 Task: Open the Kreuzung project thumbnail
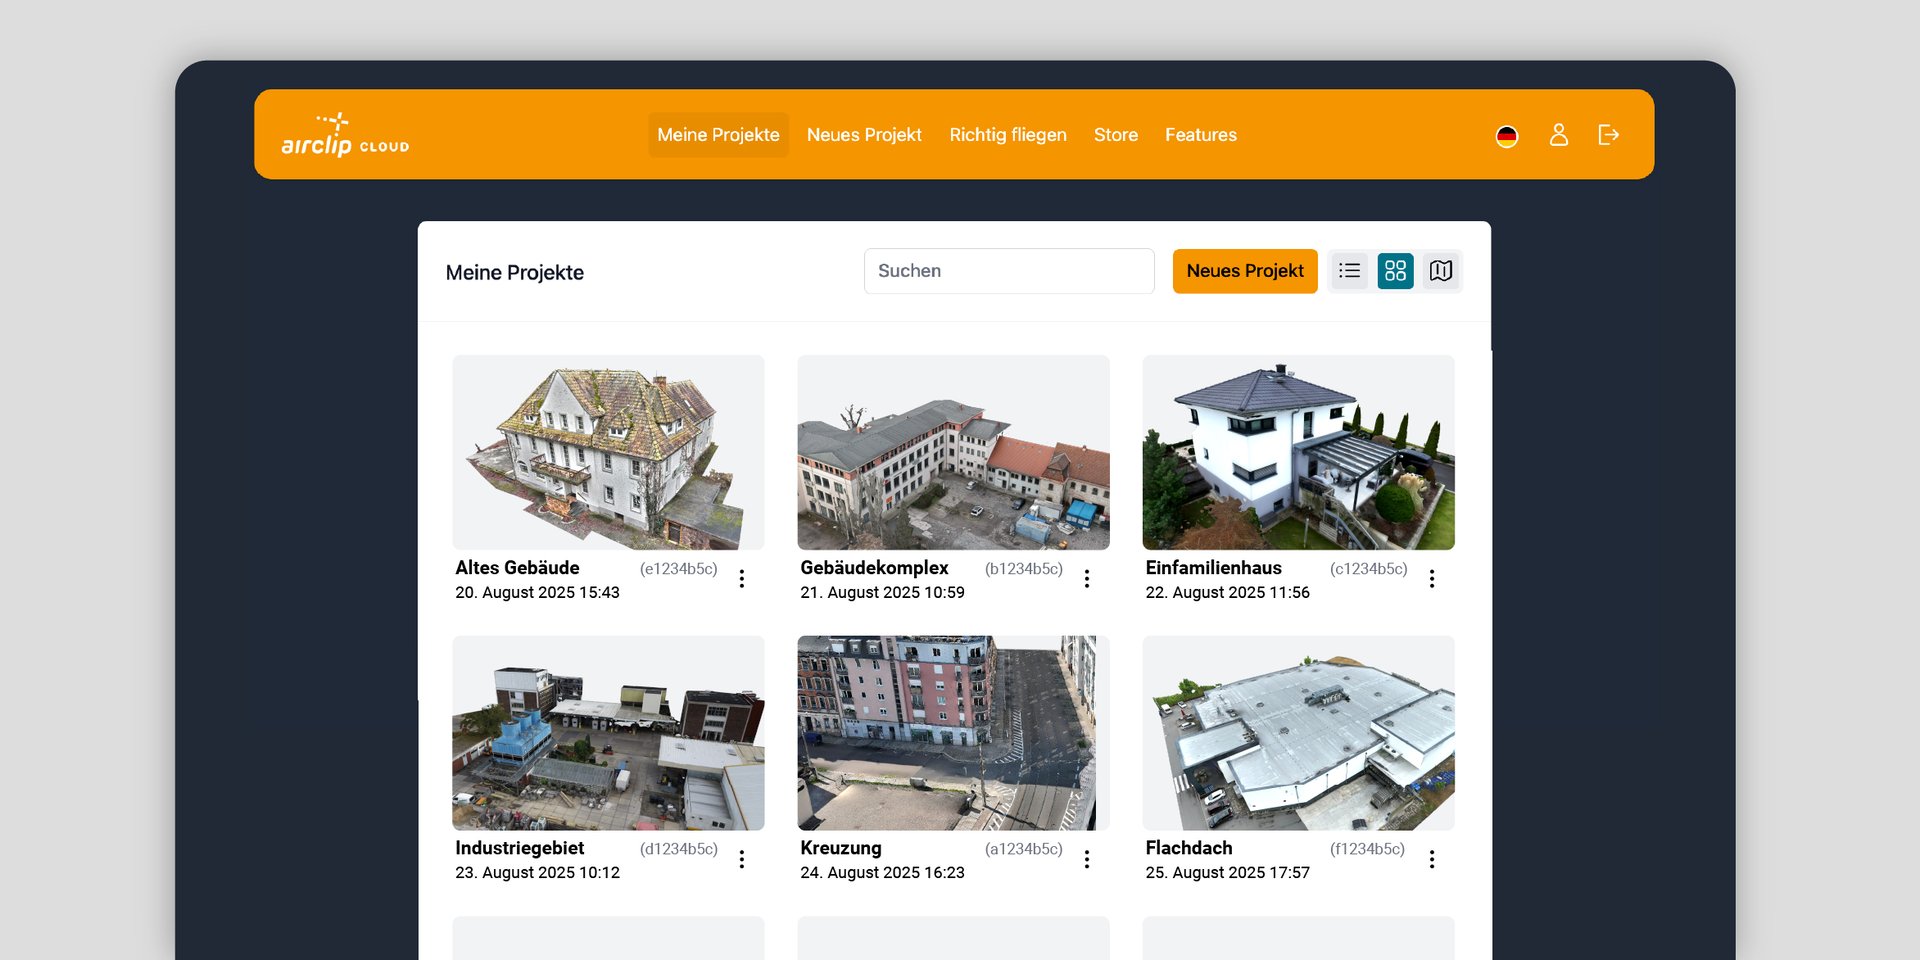coord(953,733)
